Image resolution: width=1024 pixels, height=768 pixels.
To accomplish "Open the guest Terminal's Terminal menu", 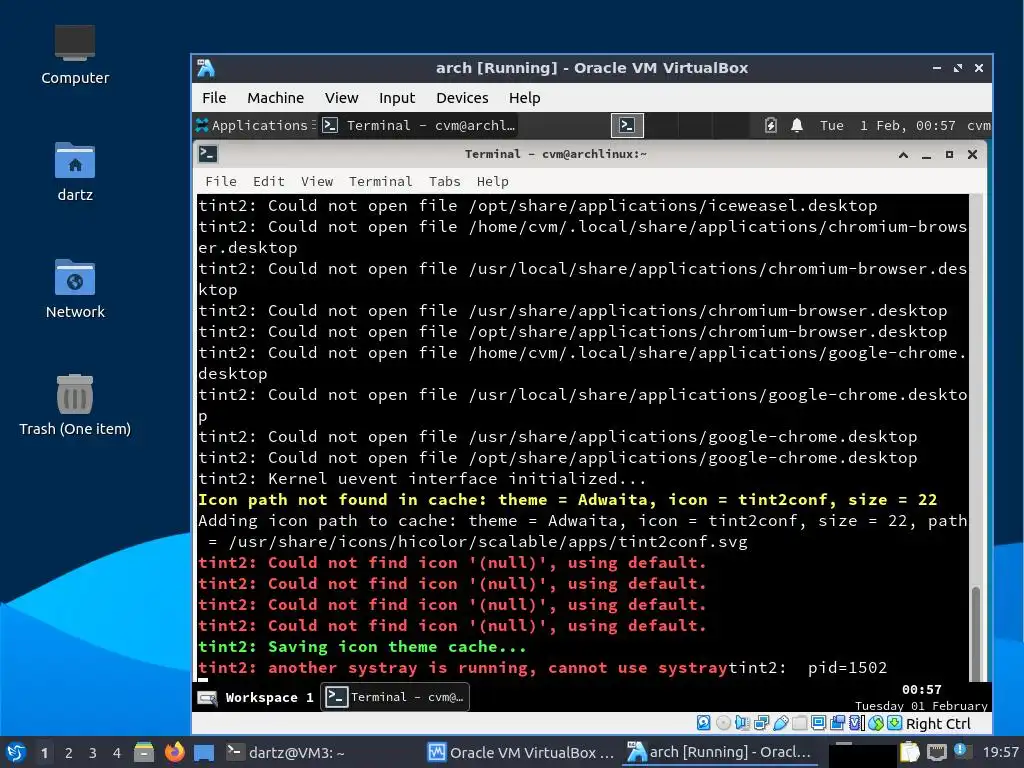I will tap(381, 182).
